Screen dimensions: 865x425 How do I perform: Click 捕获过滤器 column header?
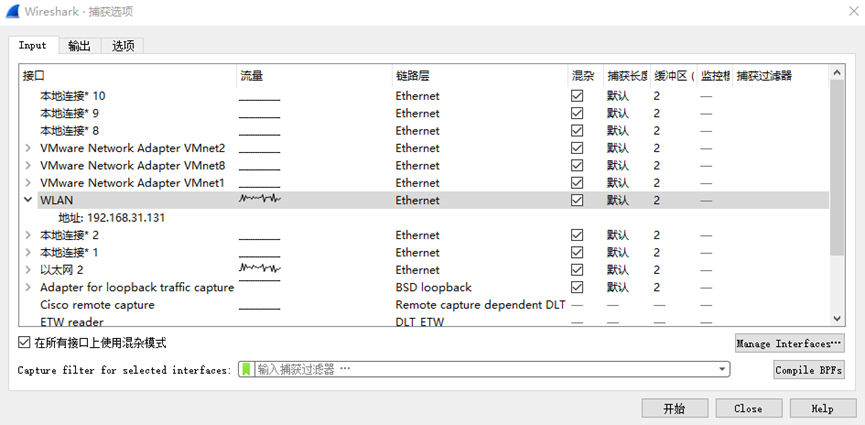[780, 76]
